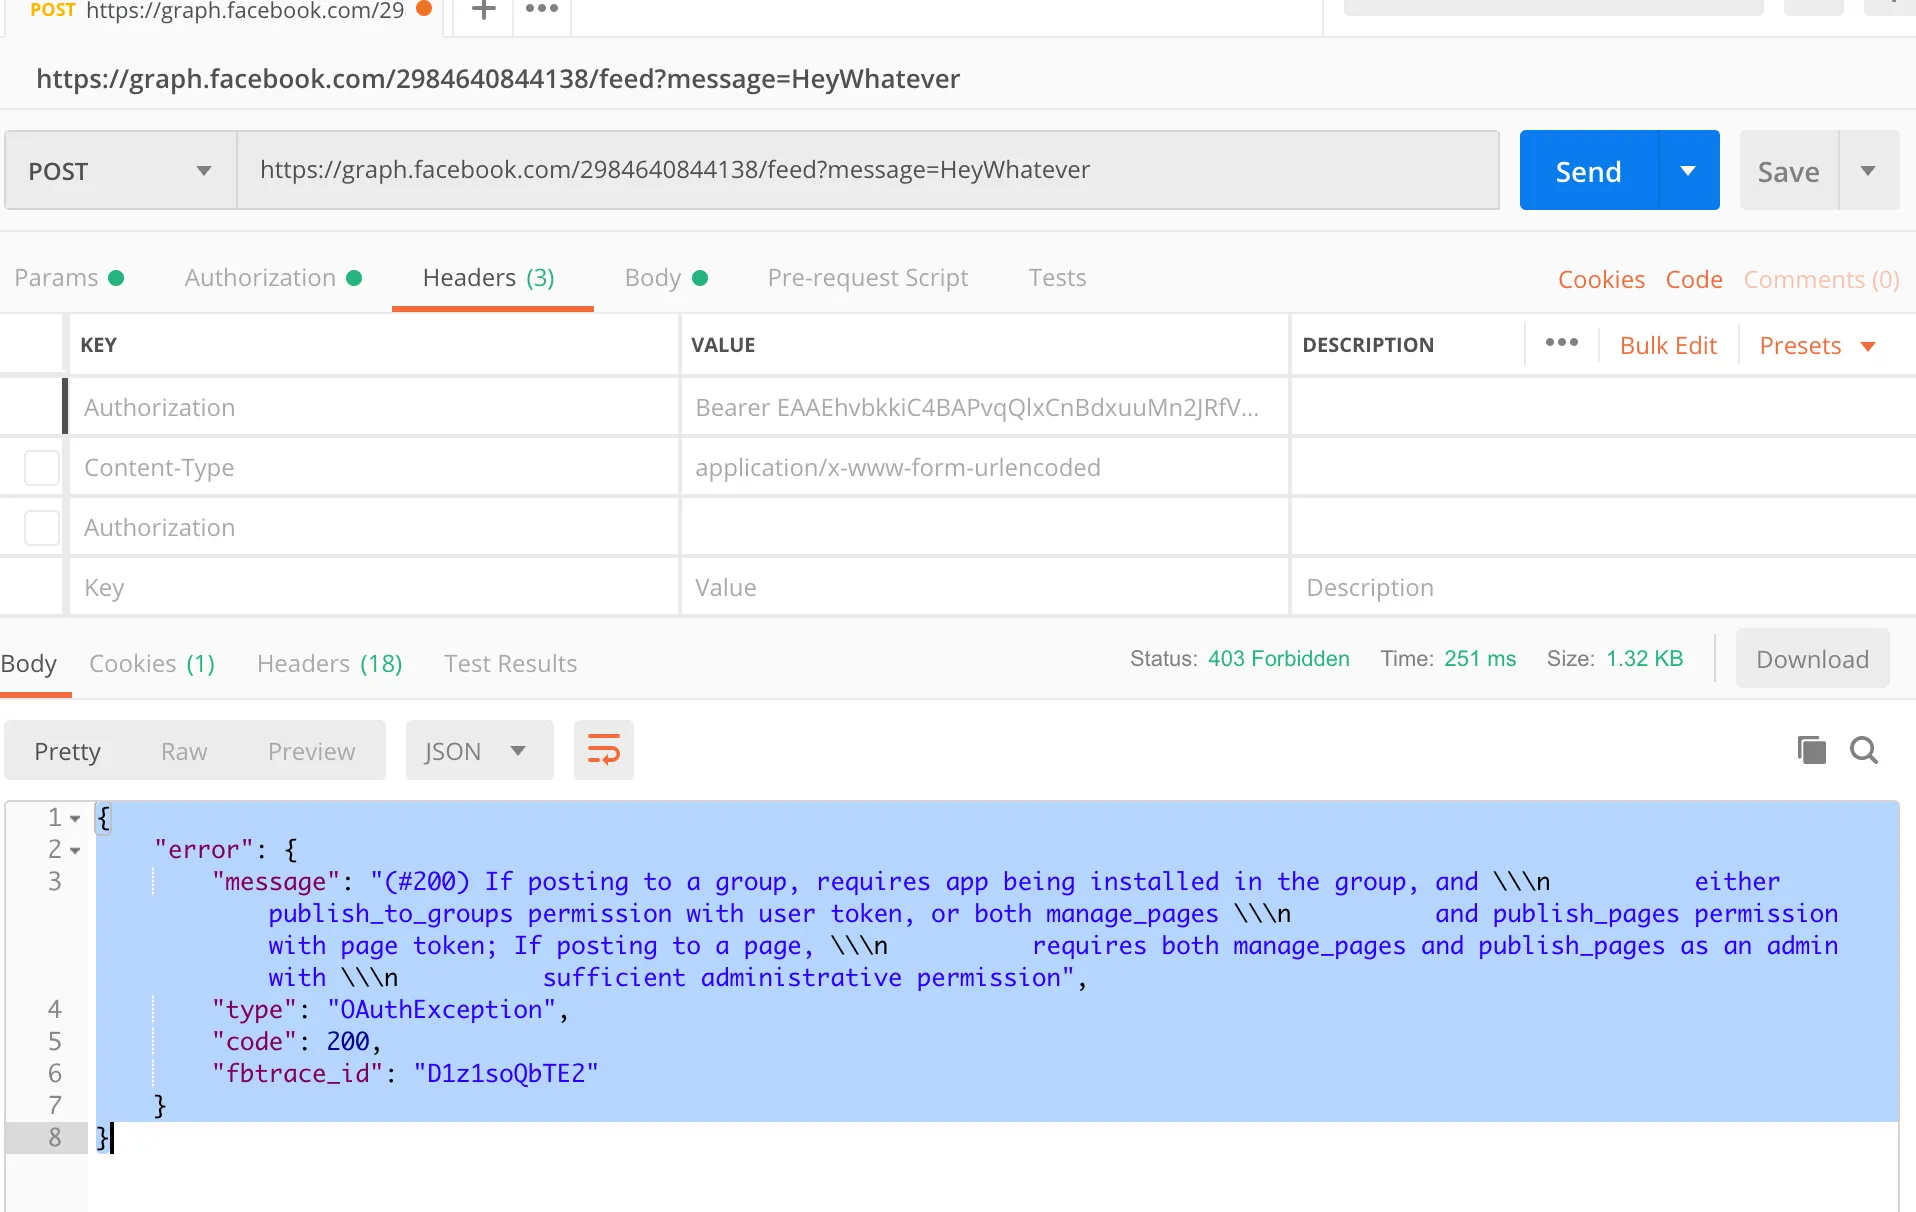Open headers table column options ellipsis

(x=1561, y=343)
